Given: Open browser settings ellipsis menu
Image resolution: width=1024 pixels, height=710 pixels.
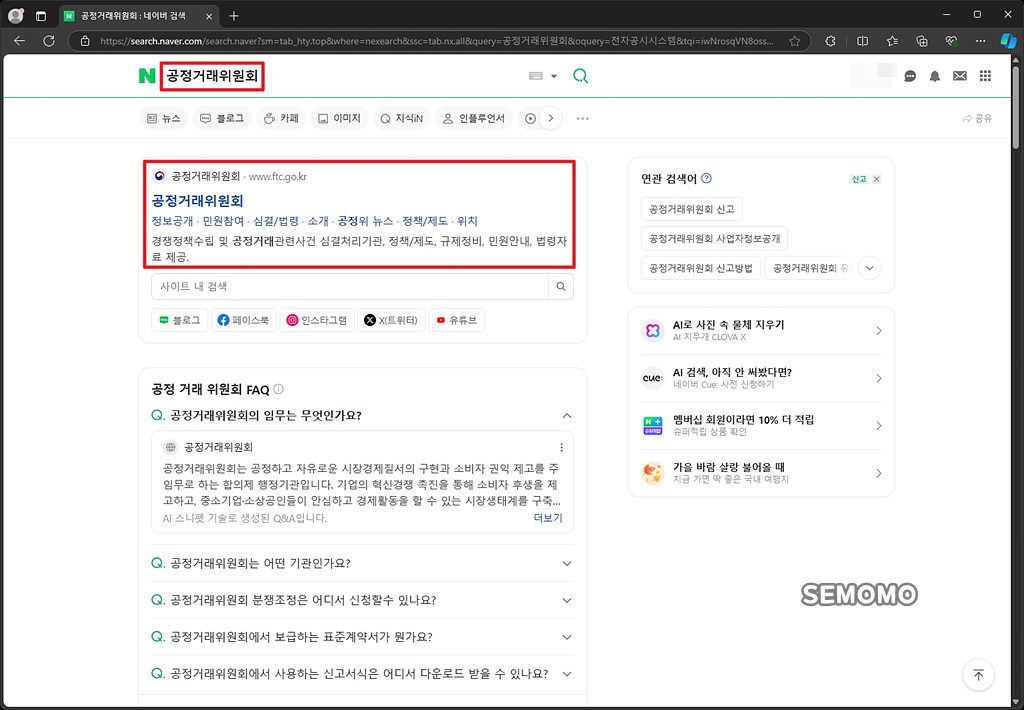Looking at the screenshot, I should tap(980, 41).
